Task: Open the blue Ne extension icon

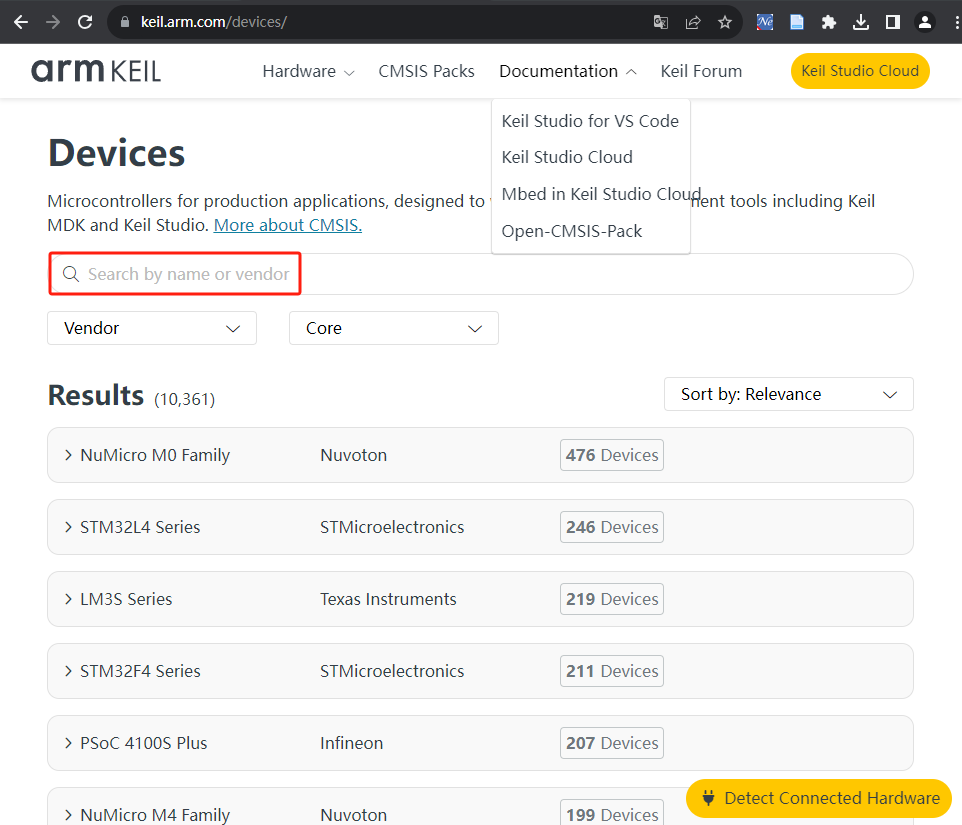Action: pyautogui.click(x=764, y=23)
